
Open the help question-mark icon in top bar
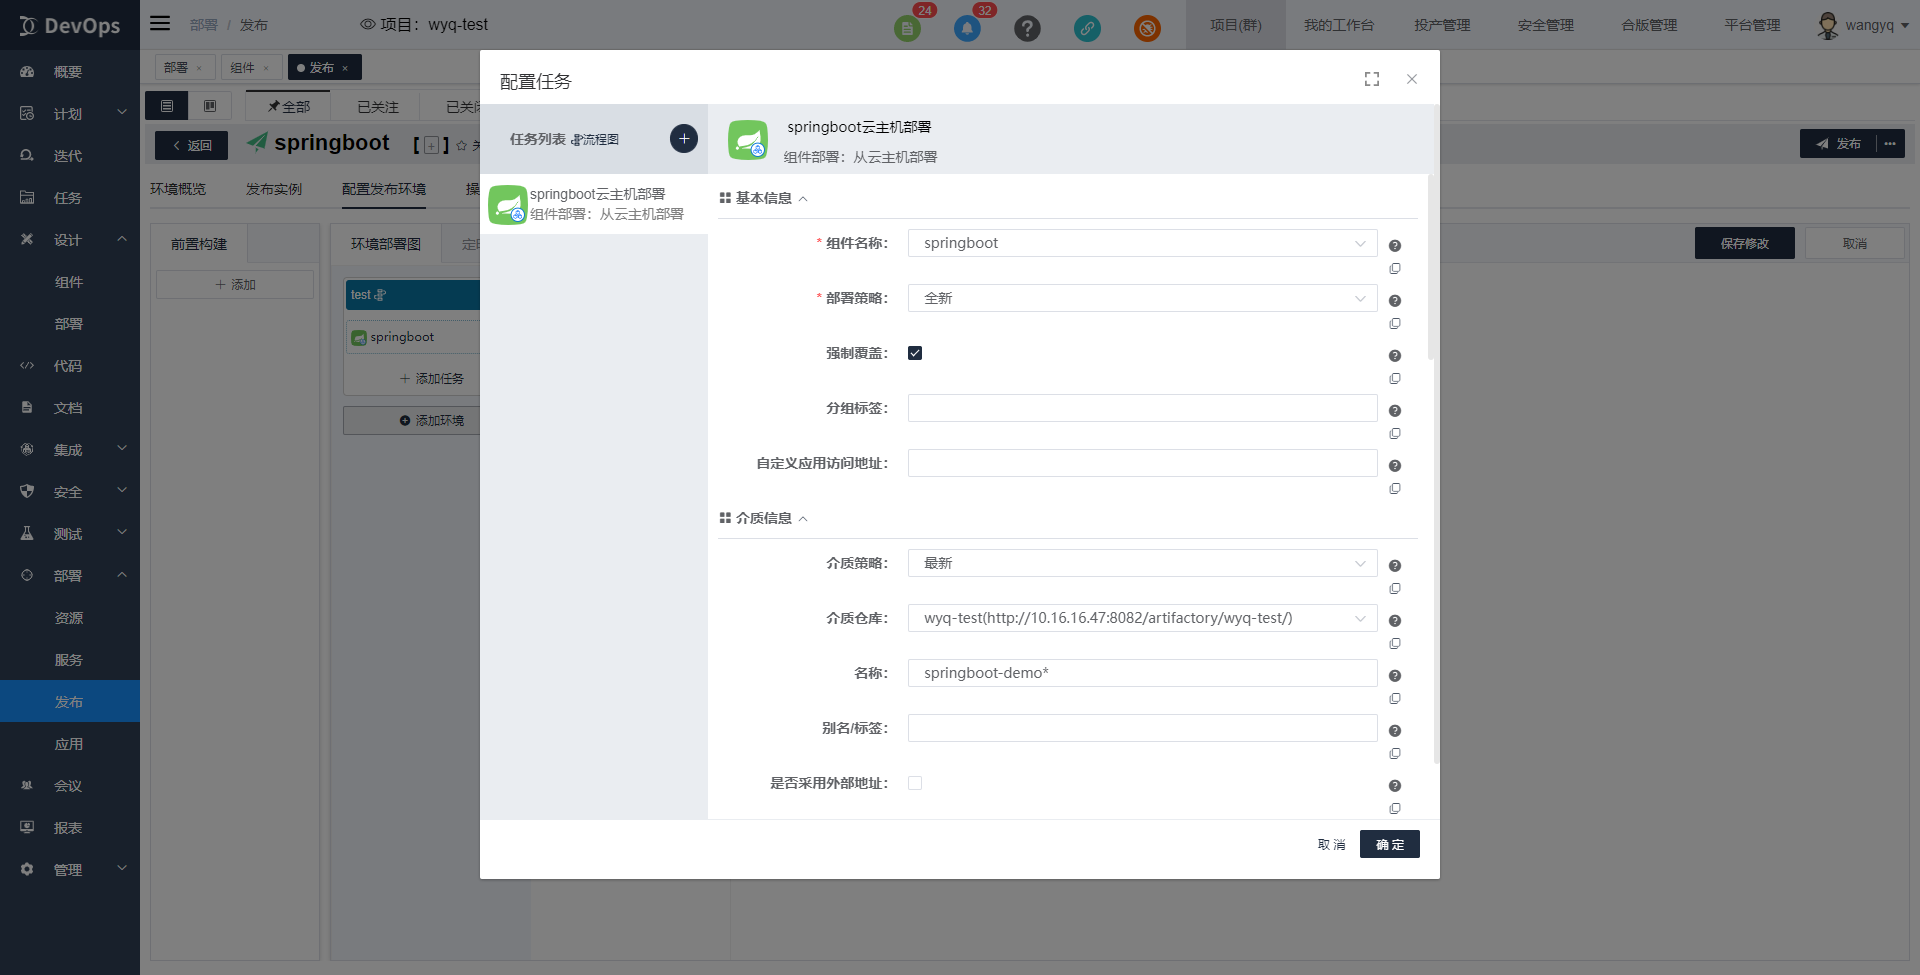tap(1027, 28)
